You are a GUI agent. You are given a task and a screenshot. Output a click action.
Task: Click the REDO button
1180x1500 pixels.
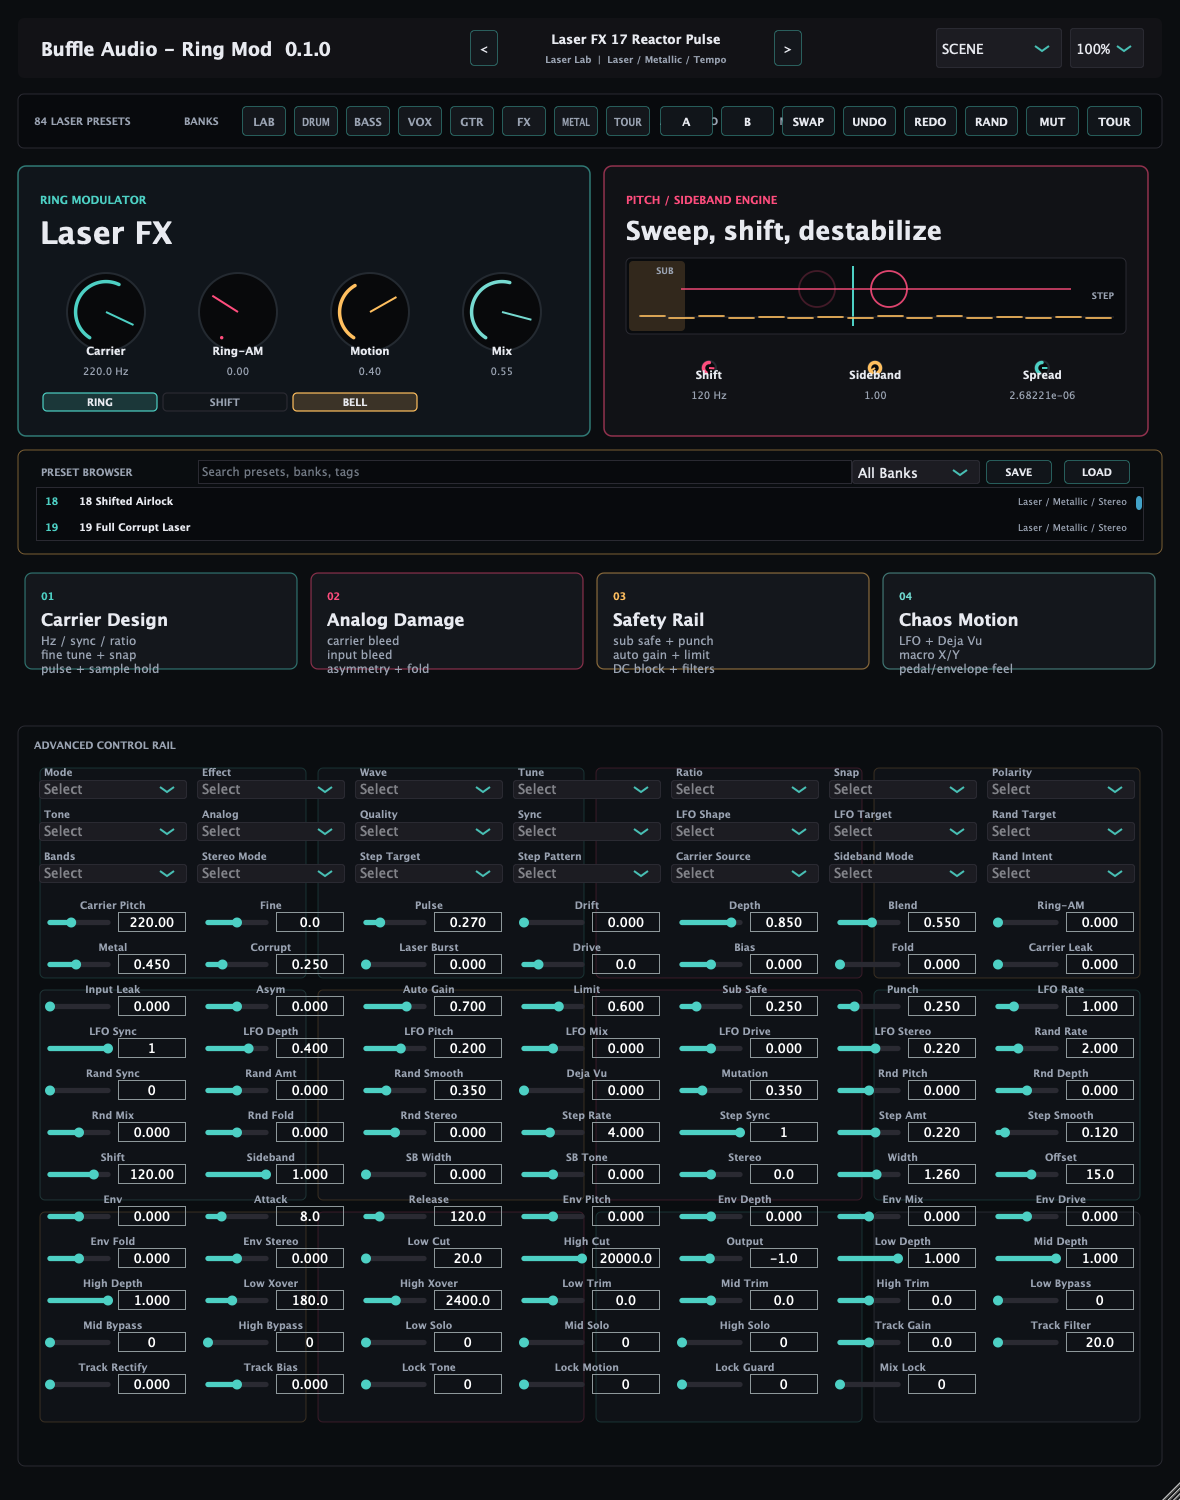[930, 122]
